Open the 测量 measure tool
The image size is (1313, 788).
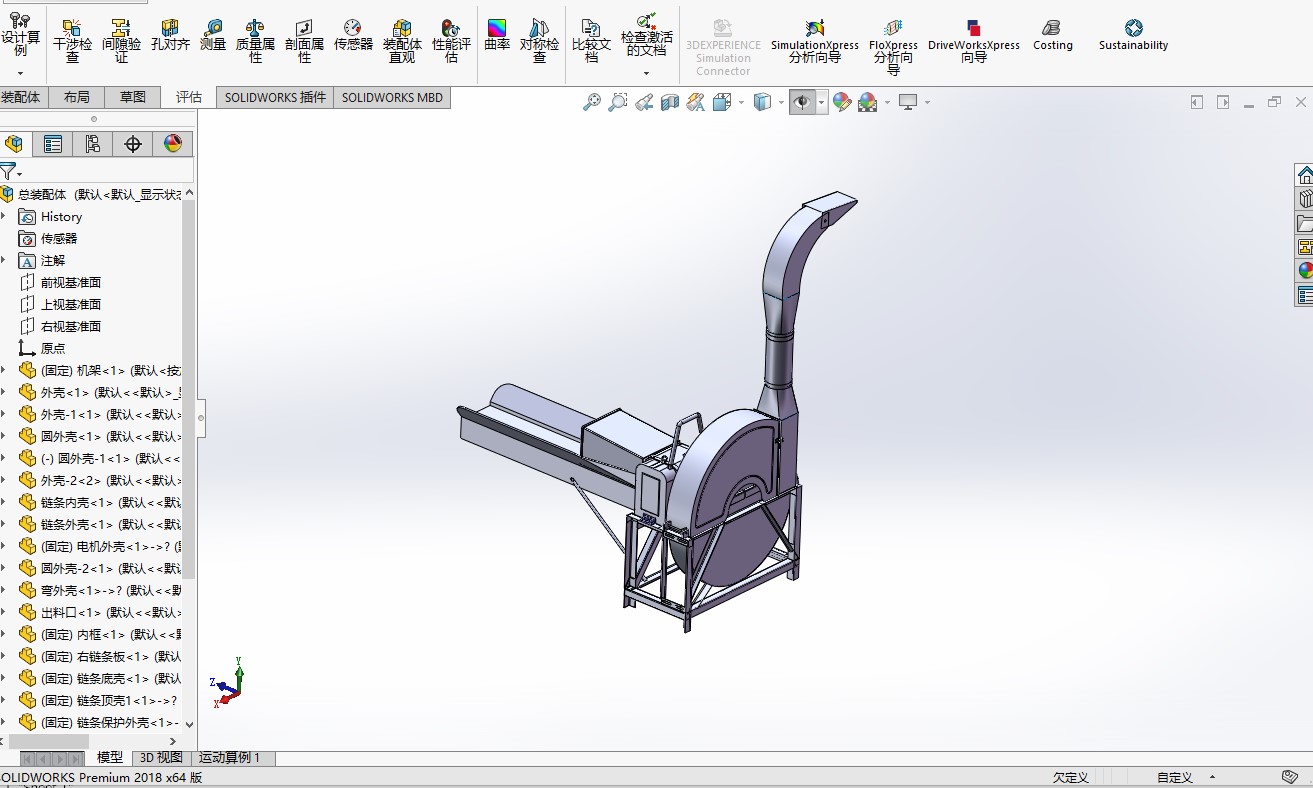click(x=213, y=35)
